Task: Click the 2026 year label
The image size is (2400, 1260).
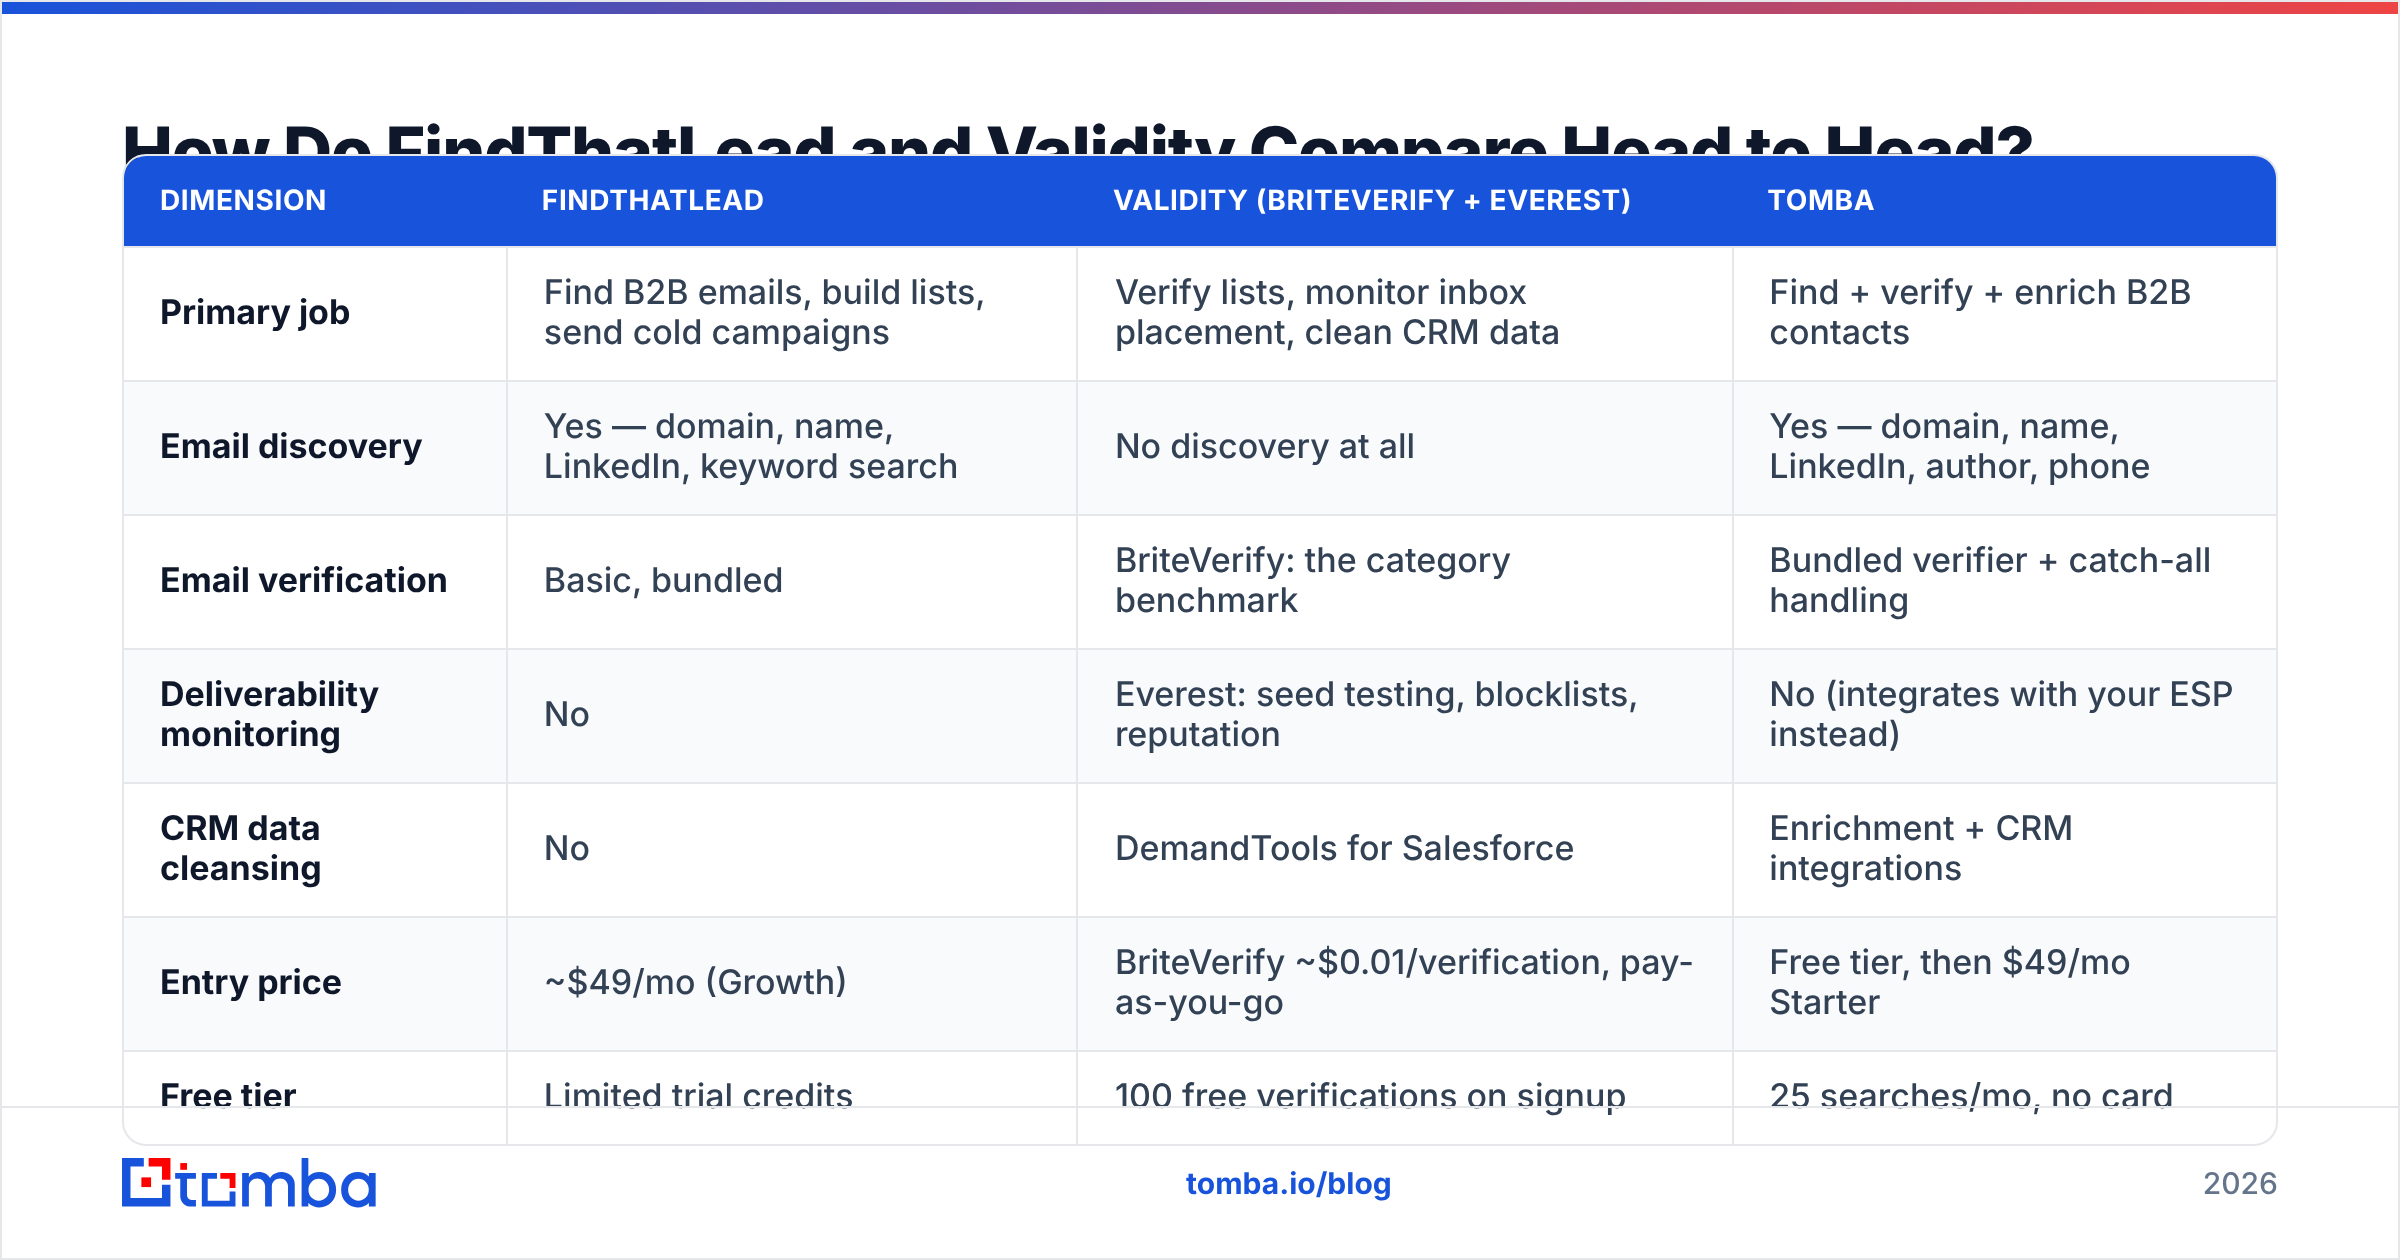Action: [x=2240, y=1184]
